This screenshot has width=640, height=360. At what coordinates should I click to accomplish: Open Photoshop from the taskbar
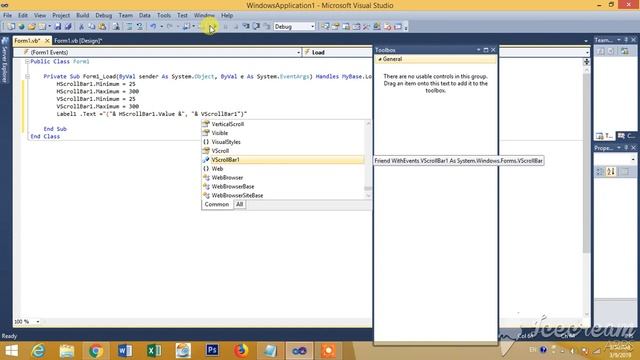[x=212, y=351]
